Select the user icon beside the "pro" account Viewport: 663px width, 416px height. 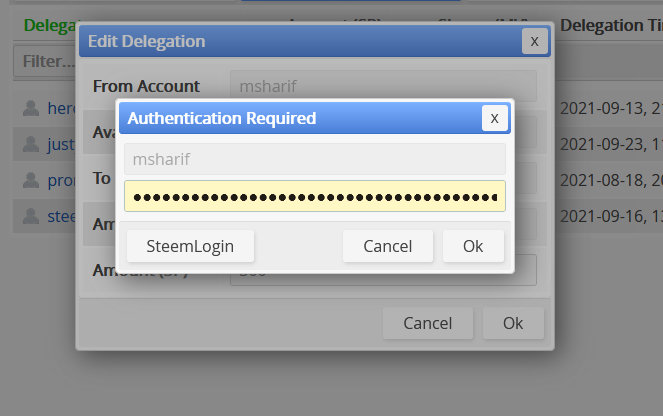coord(31,180)
